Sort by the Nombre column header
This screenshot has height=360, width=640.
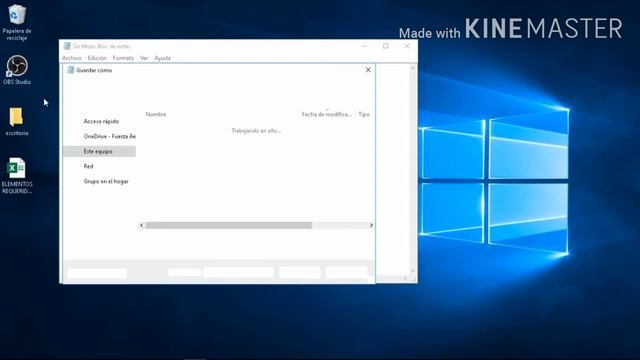tap(156, 114)
